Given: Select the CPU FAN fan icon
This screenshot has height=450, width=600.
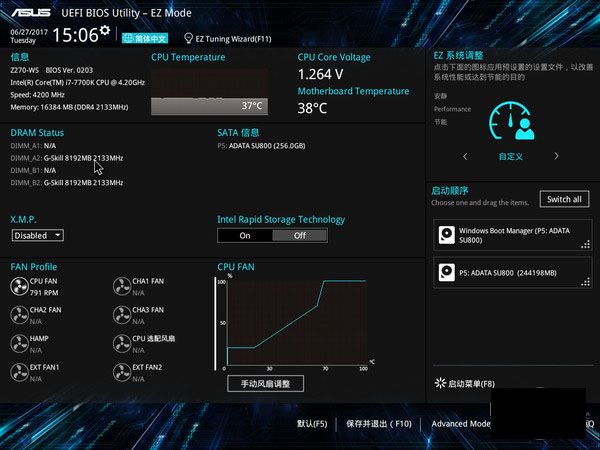Looking at the screenshot, I should [19, 287].
